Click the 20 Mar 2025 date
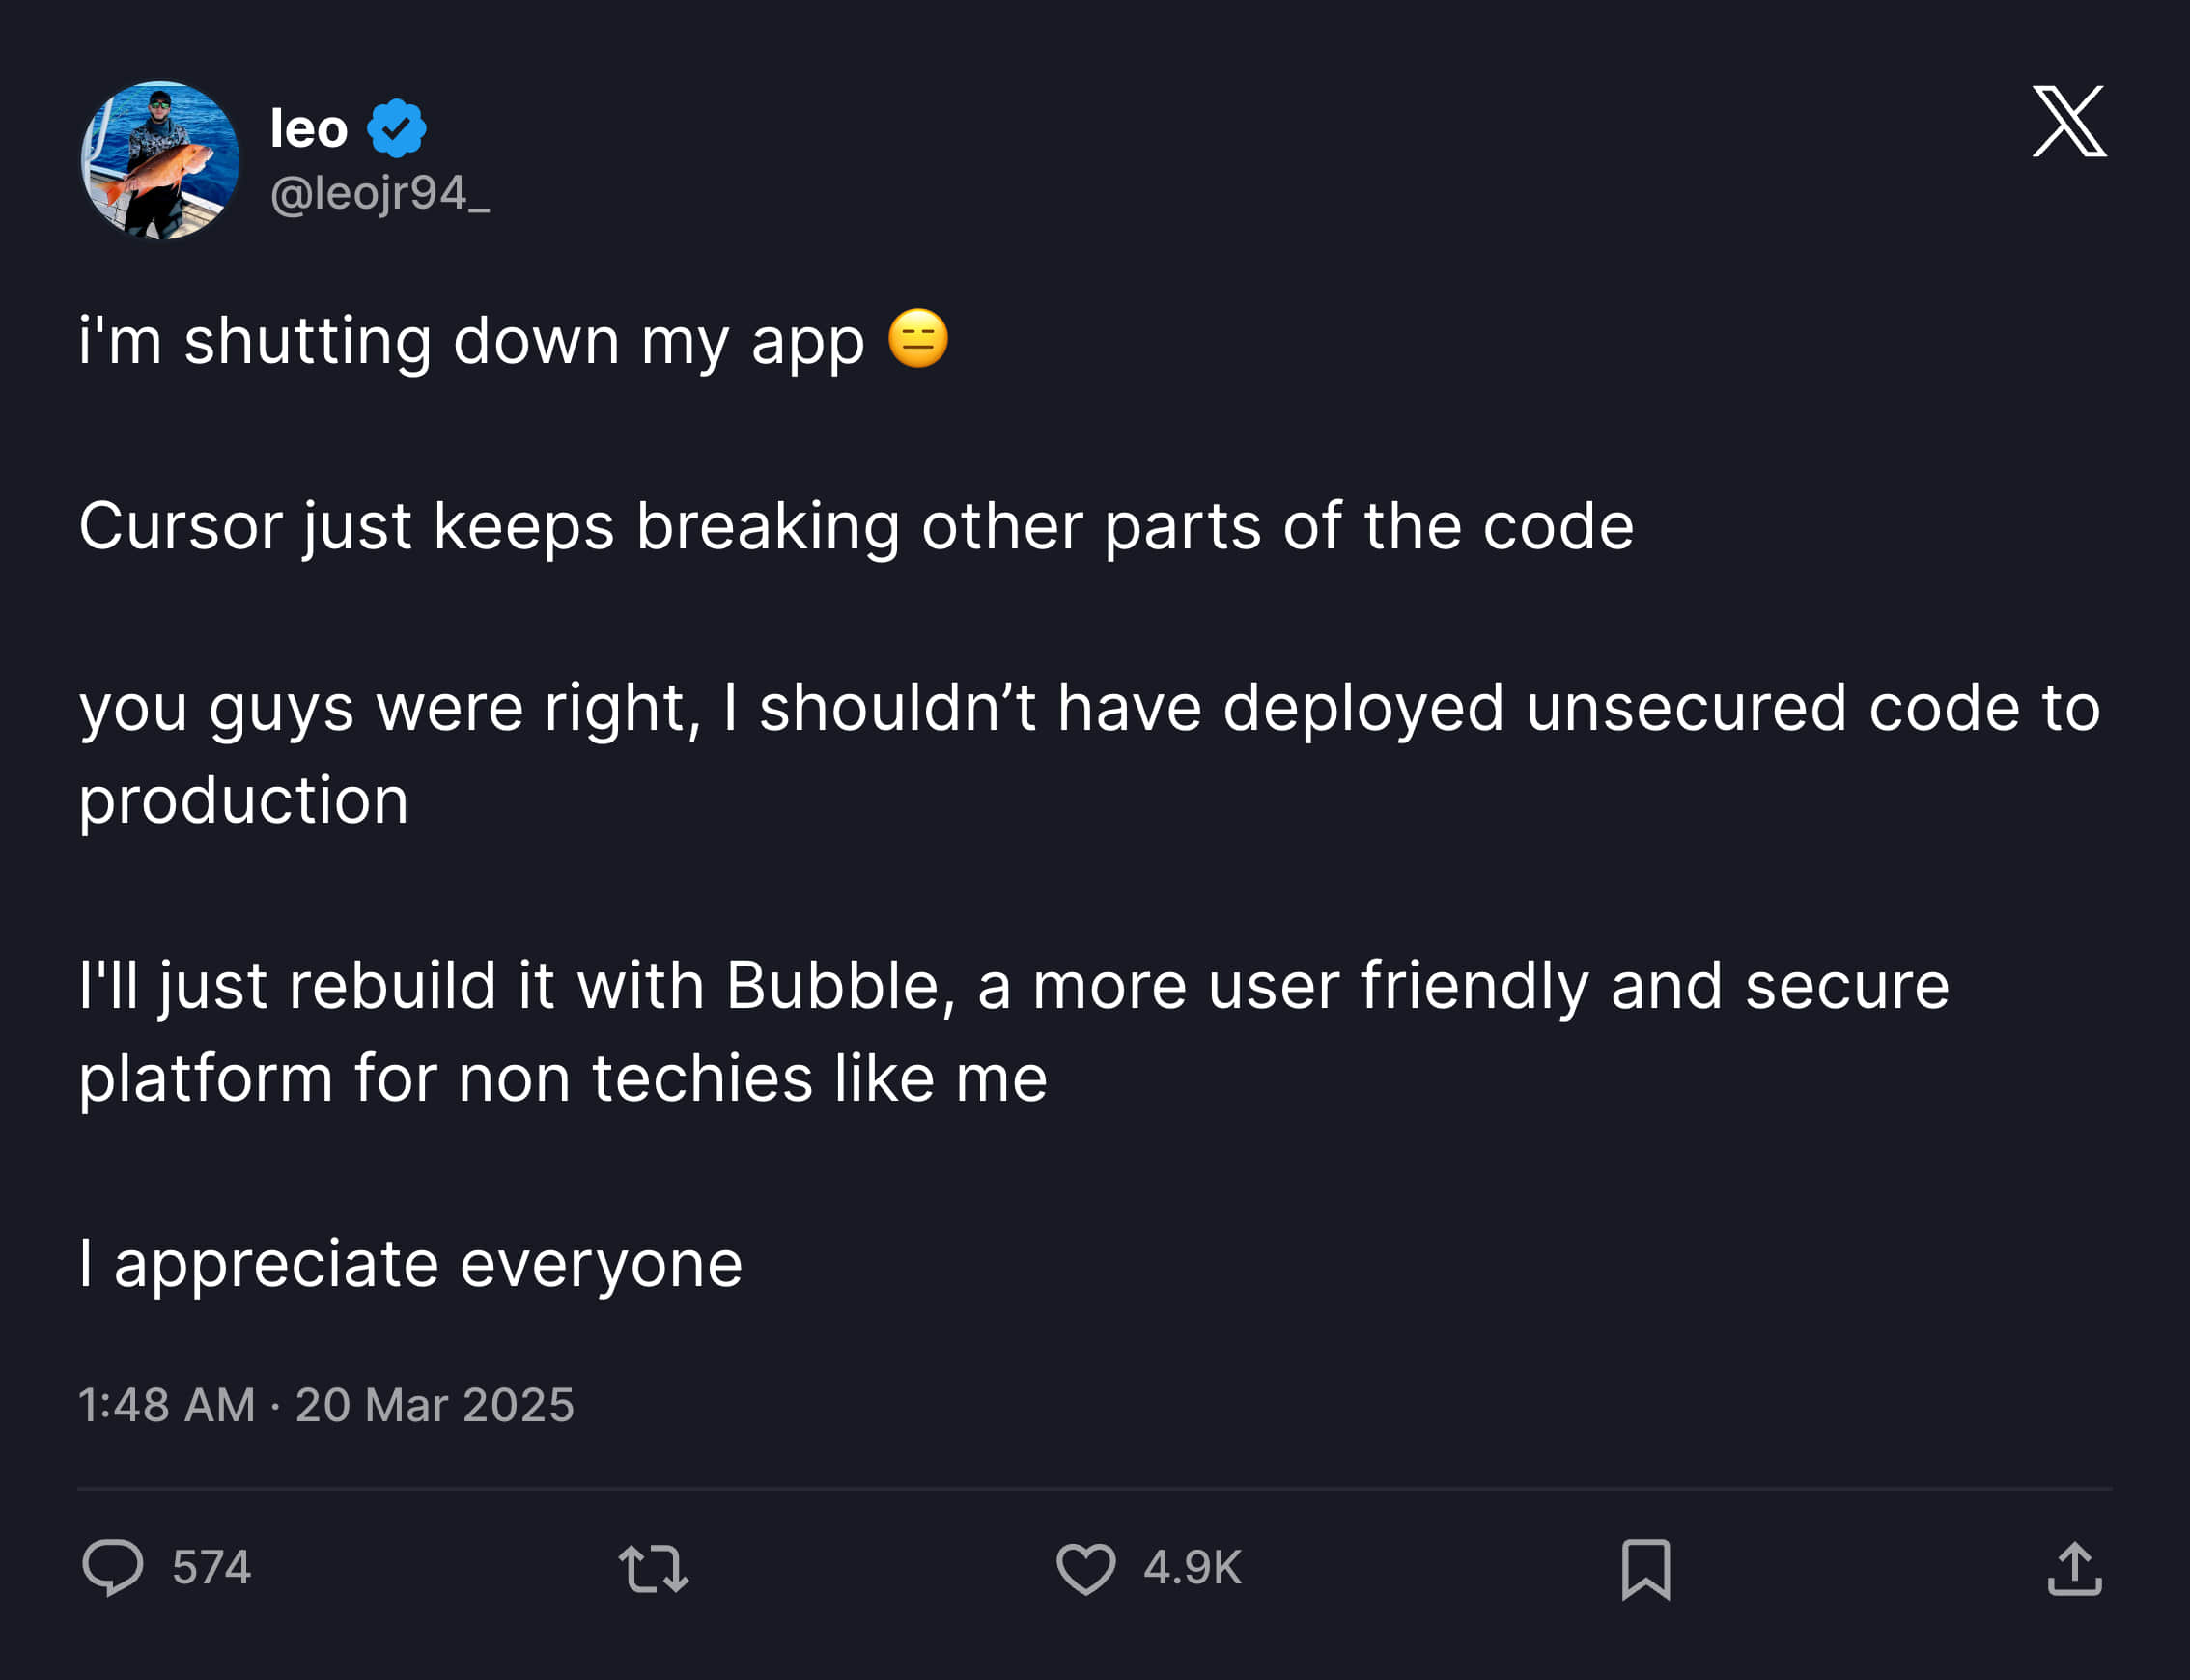 [434, 1404]
